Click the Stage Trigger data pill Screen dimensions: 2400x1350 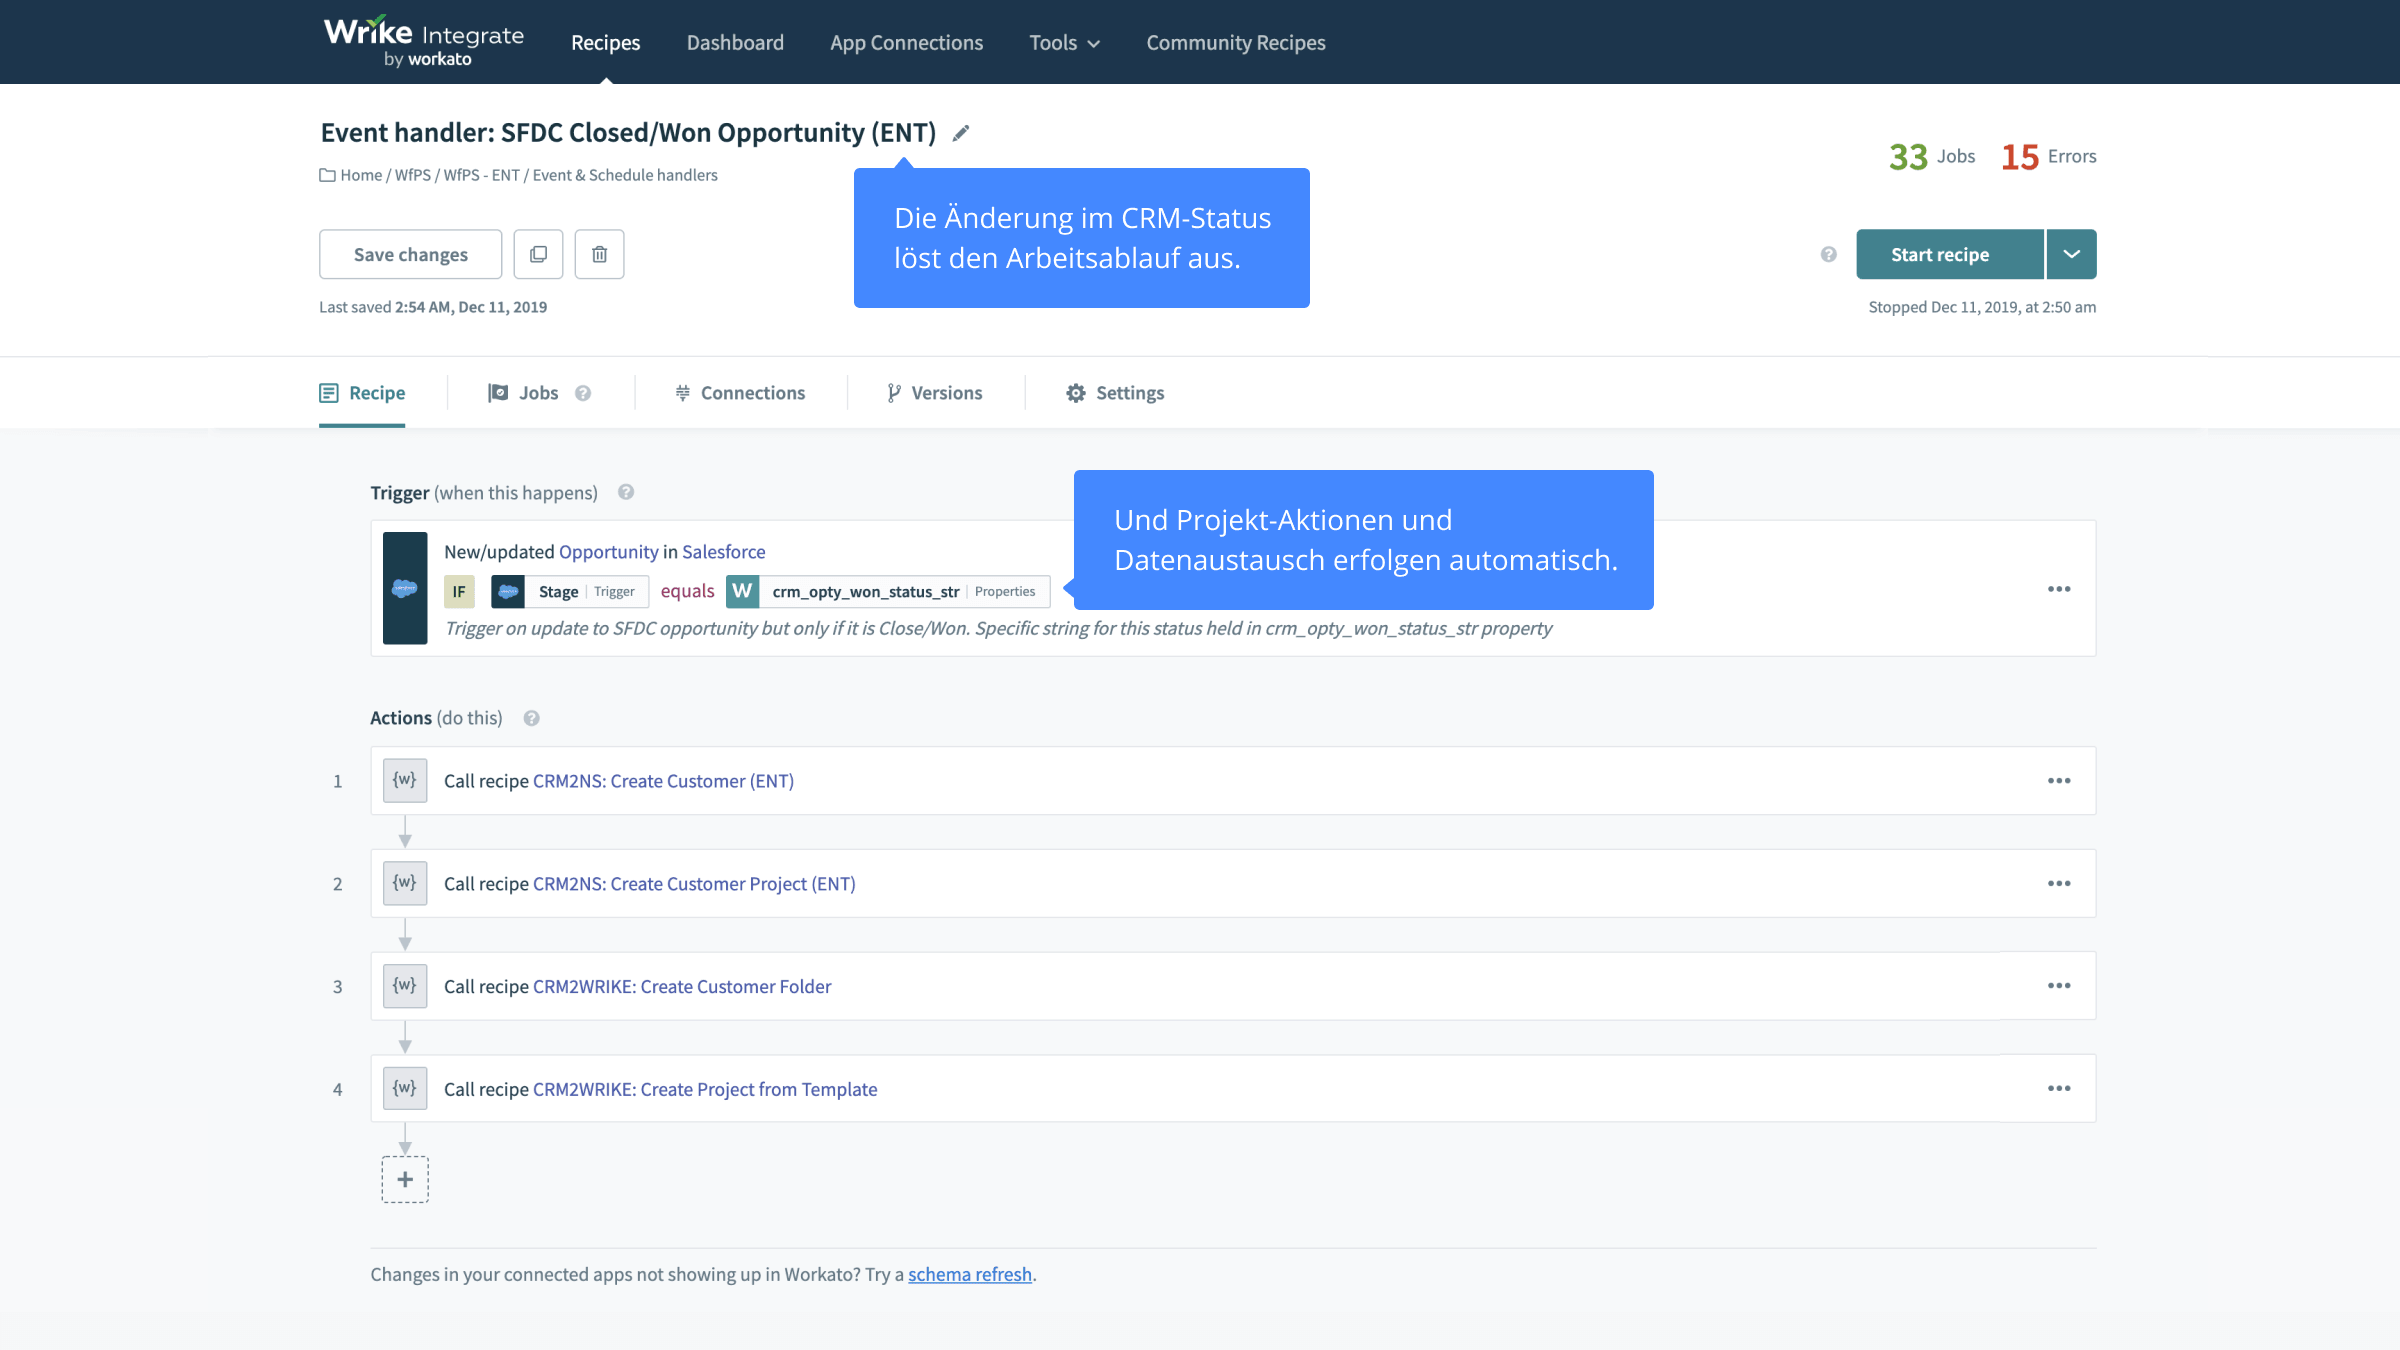tap(570, 591)
